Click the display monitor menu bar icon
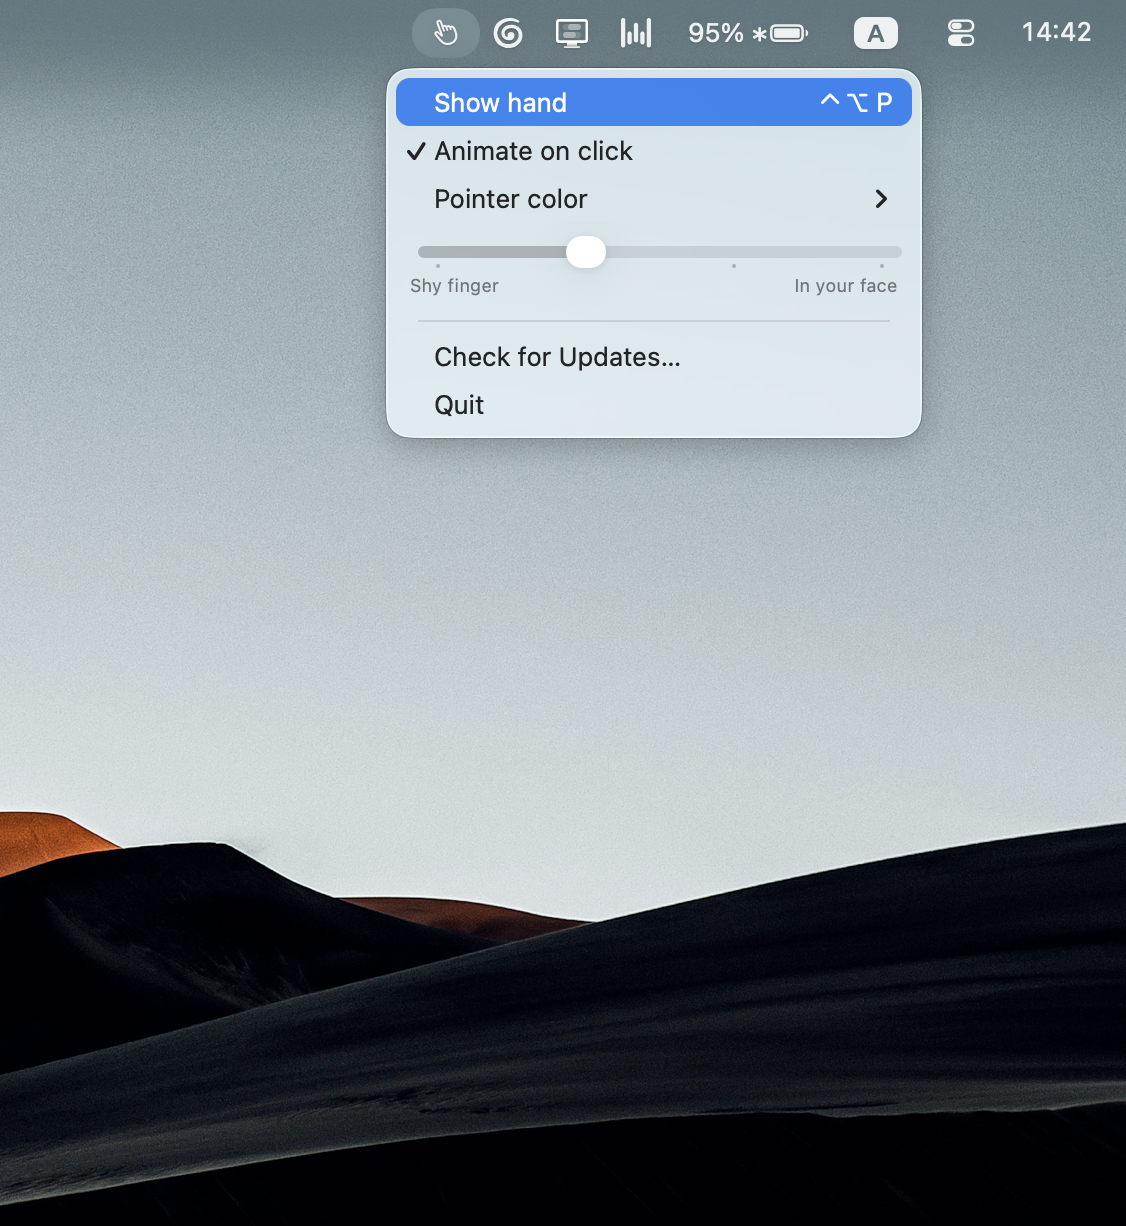1126x1226 pixels. click(572, 34)
